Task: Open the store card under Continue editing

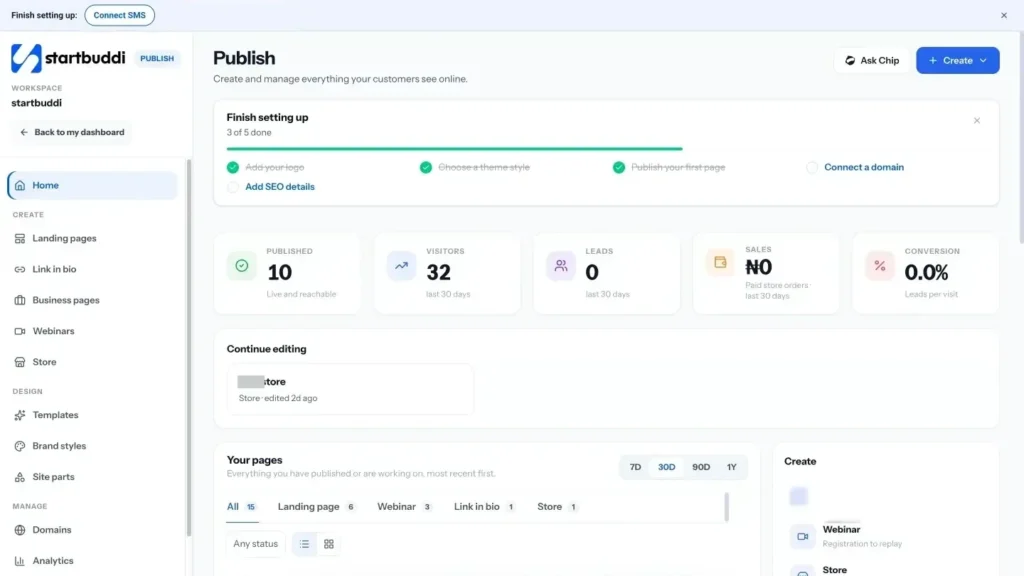Action: click(x=350, y=389)
